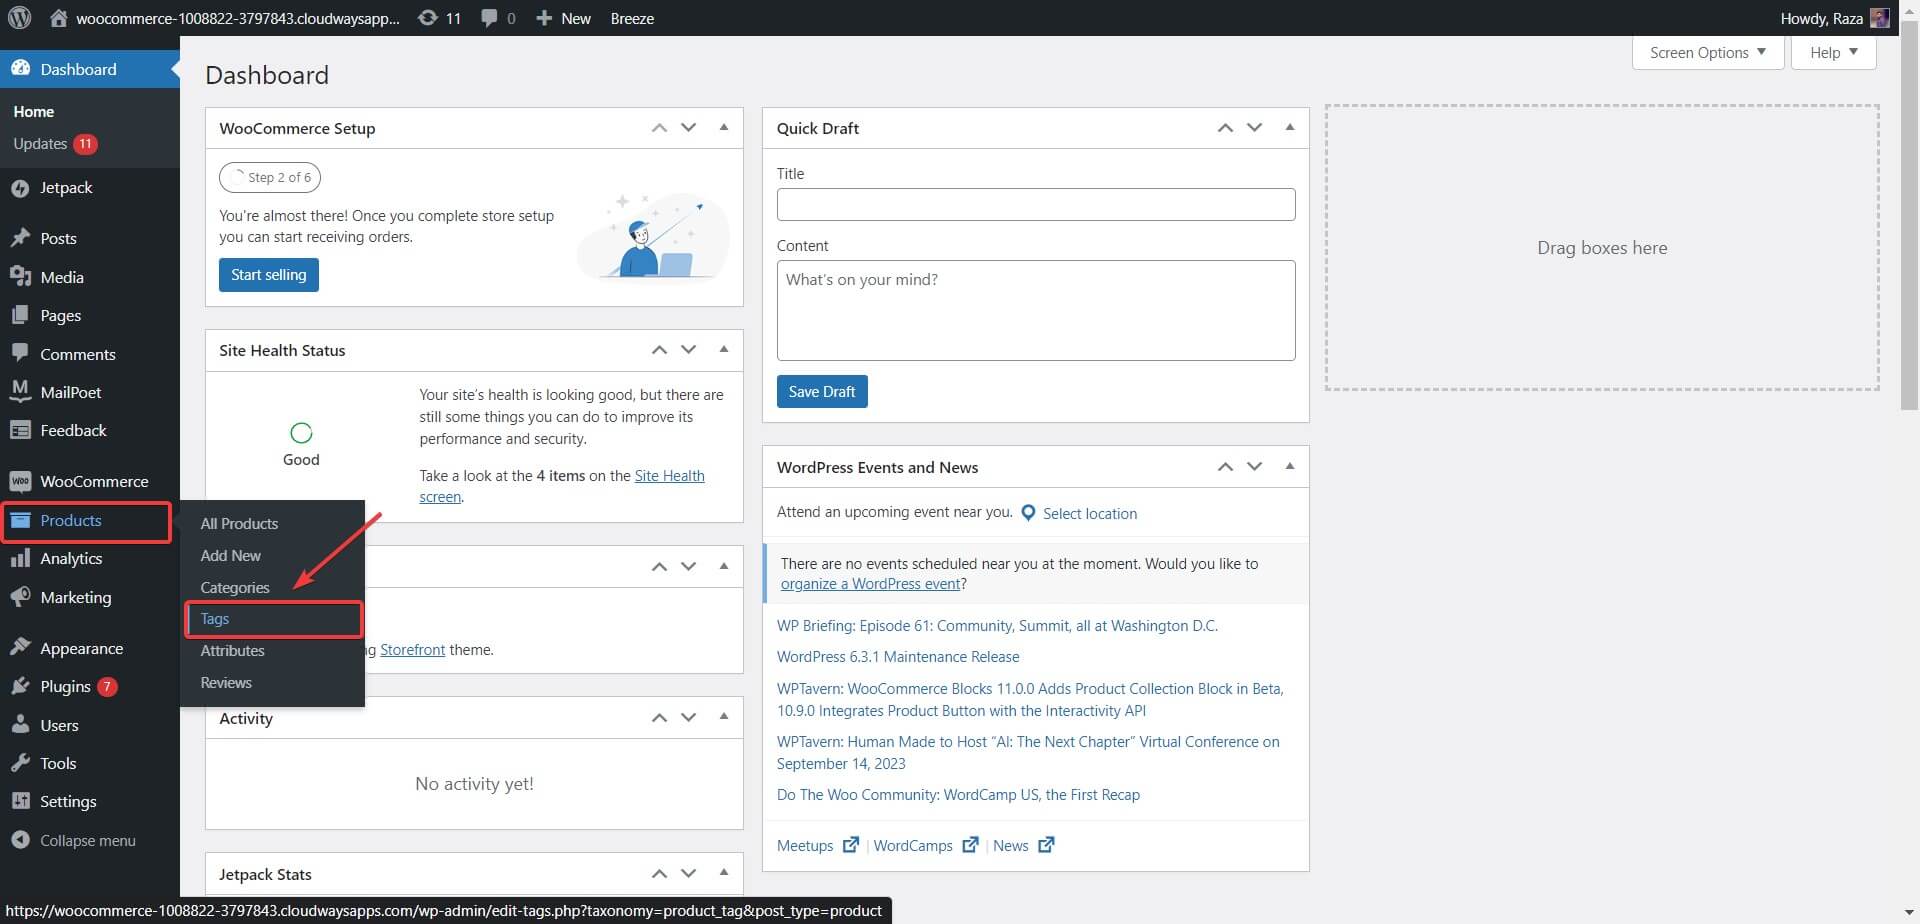This screenshot has width=1920, height=924.
Task: Click the Save Draft button
Action: coord(822,392)
